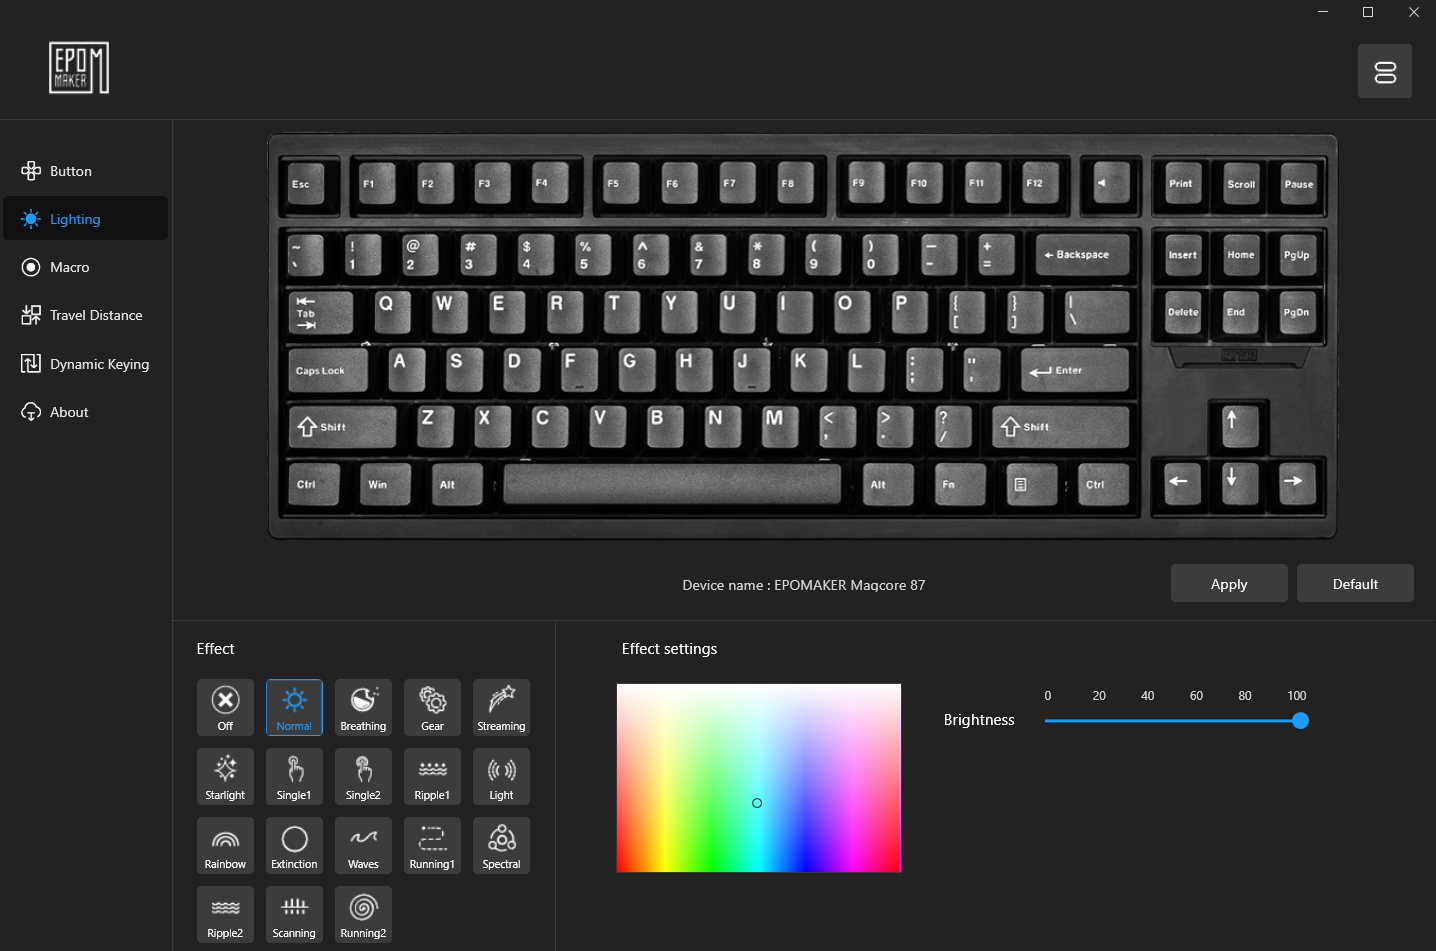The image size is (1436, 951).
Task: Pick the Running2 spiral effect
Action: coord(363,914)
